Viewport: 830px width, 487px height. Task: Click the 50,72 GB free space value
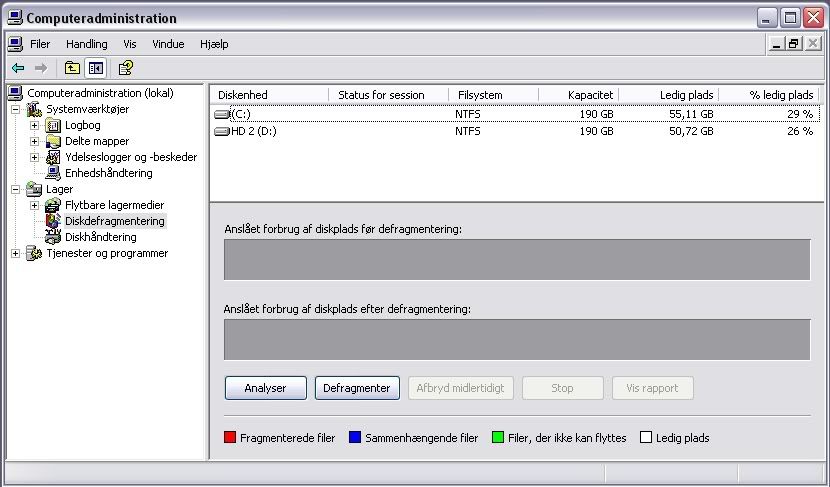(691, 131)
